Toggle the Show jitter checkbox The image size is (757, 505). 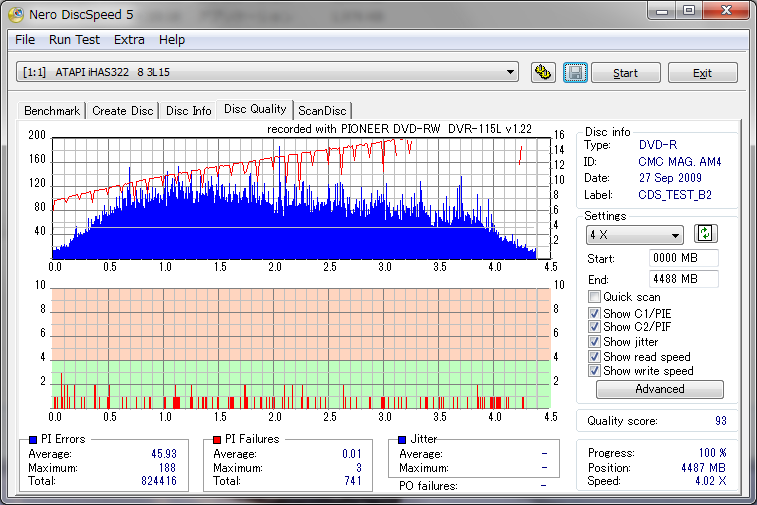pyautogui.click(x=595, y=342)
